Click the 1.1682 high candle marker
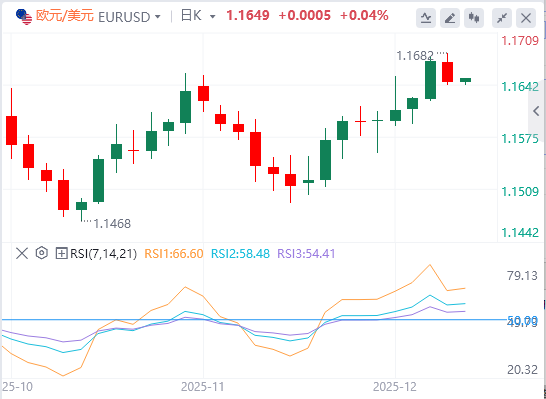 point(415,55)
